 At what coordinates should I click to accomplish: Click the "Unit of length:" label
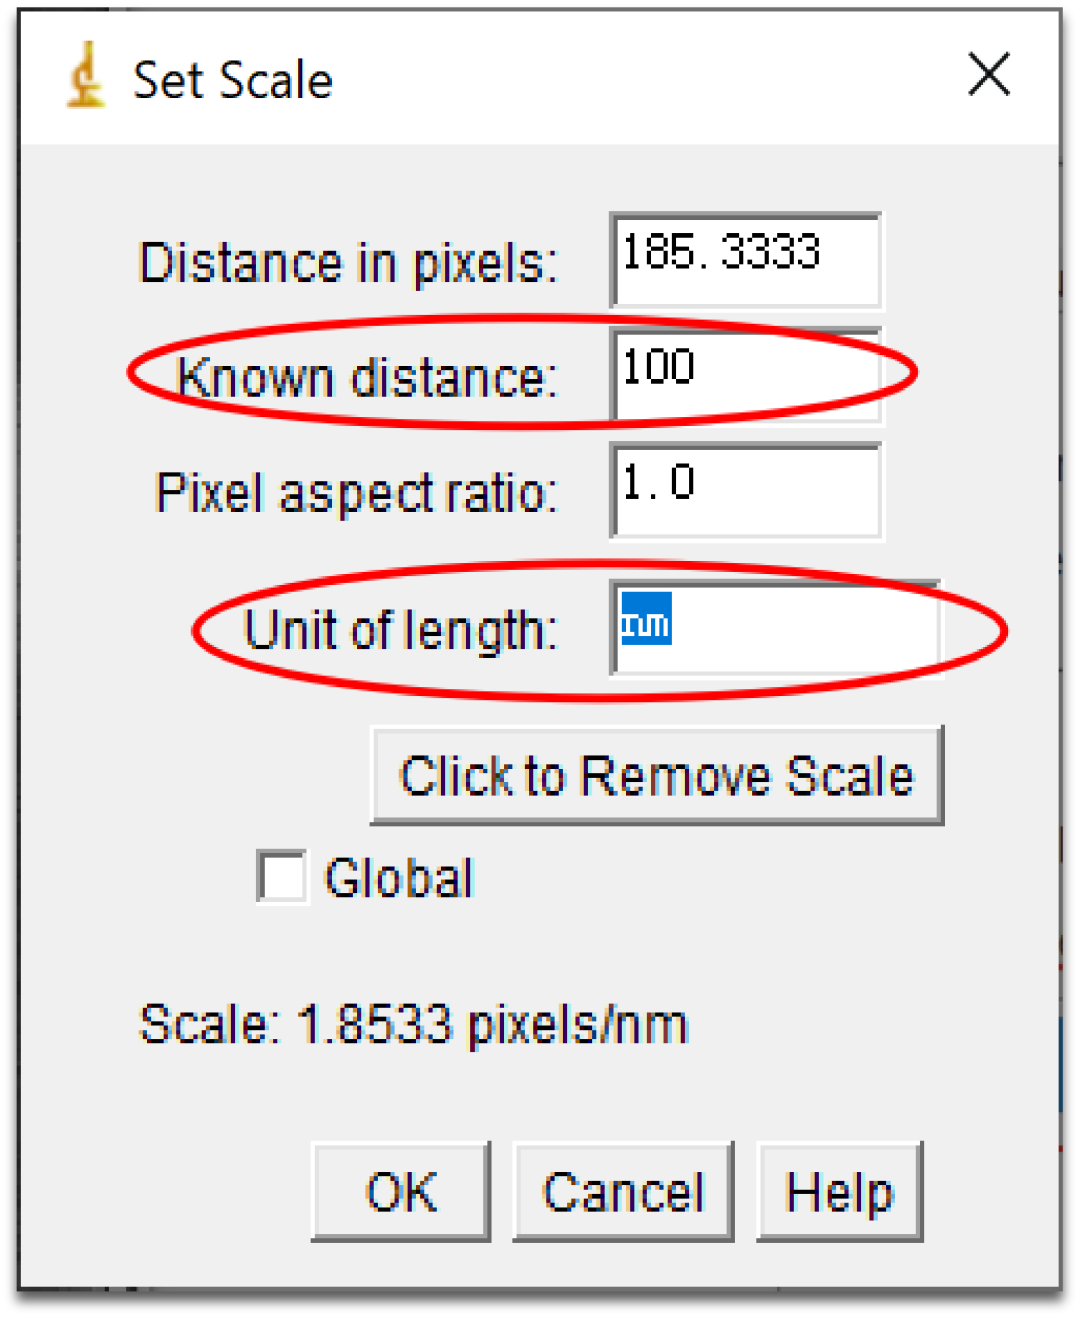coord(400,630)
